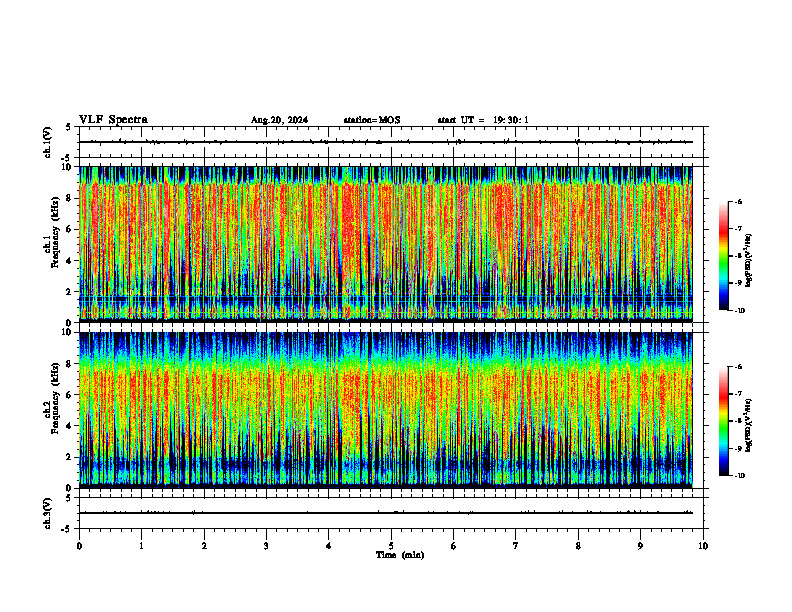
Task: Click the "6" tick on the time axis
Action: pyautogui.click(x=453, y=546)
